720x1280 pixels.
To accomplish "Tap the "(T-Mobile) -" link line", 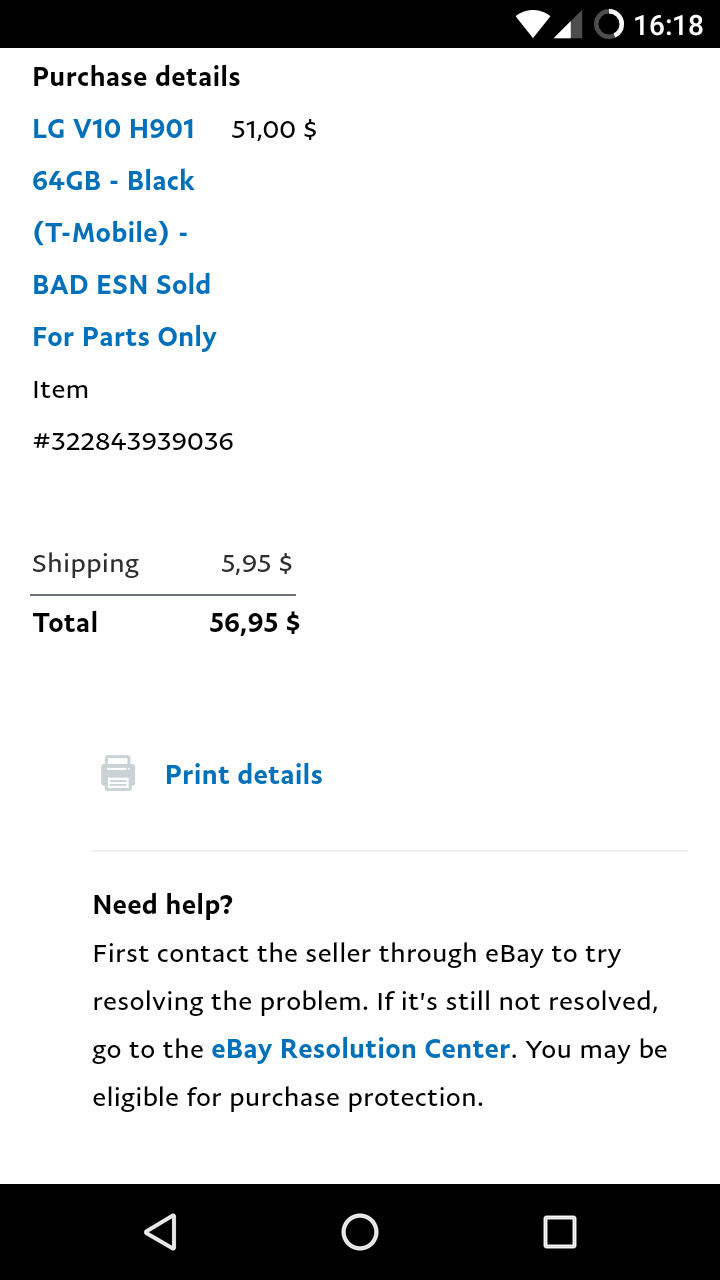I will point(110,233).
